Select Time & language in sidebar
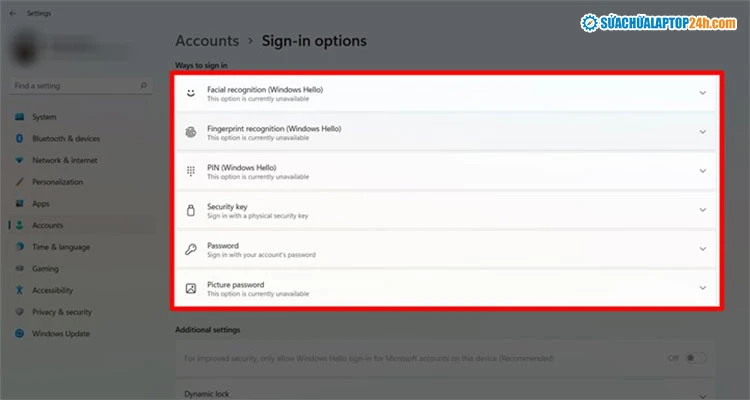 60,247
